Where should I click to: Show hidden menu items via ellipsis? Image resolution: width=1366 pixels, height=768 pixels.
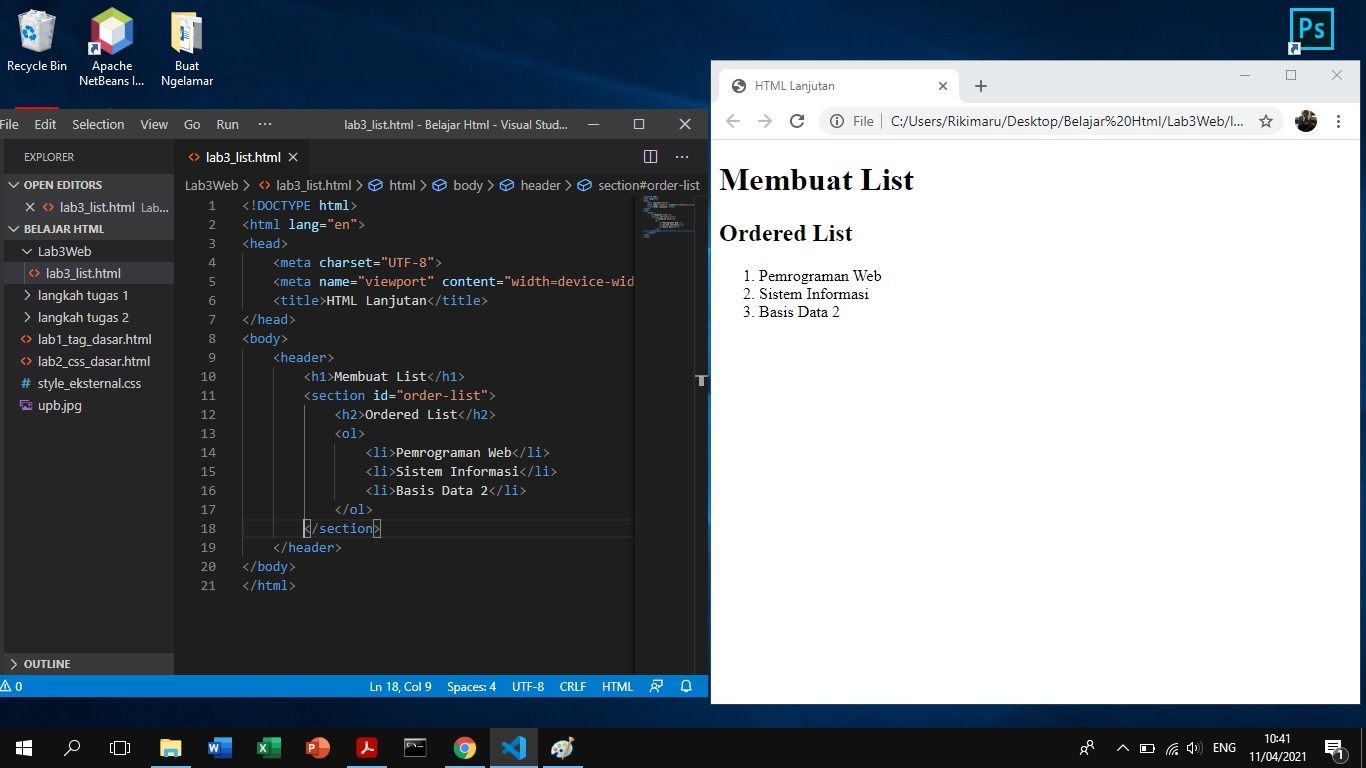(265, 125)
